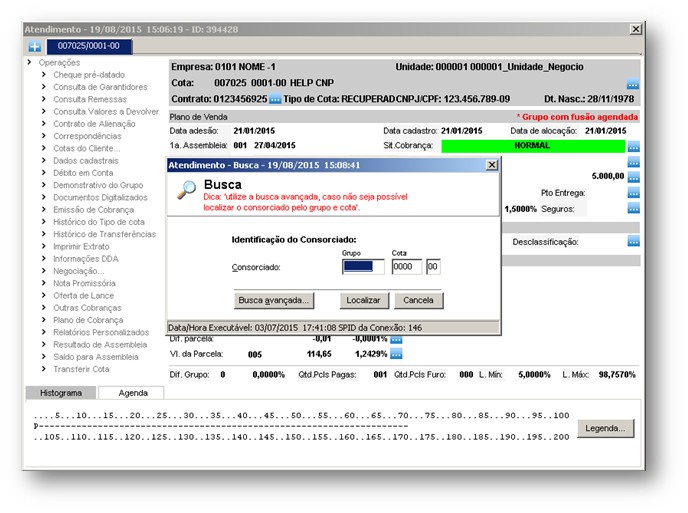The image size is (688, 513).
Task: Add a new tab with plus icon
Action: 35,46
